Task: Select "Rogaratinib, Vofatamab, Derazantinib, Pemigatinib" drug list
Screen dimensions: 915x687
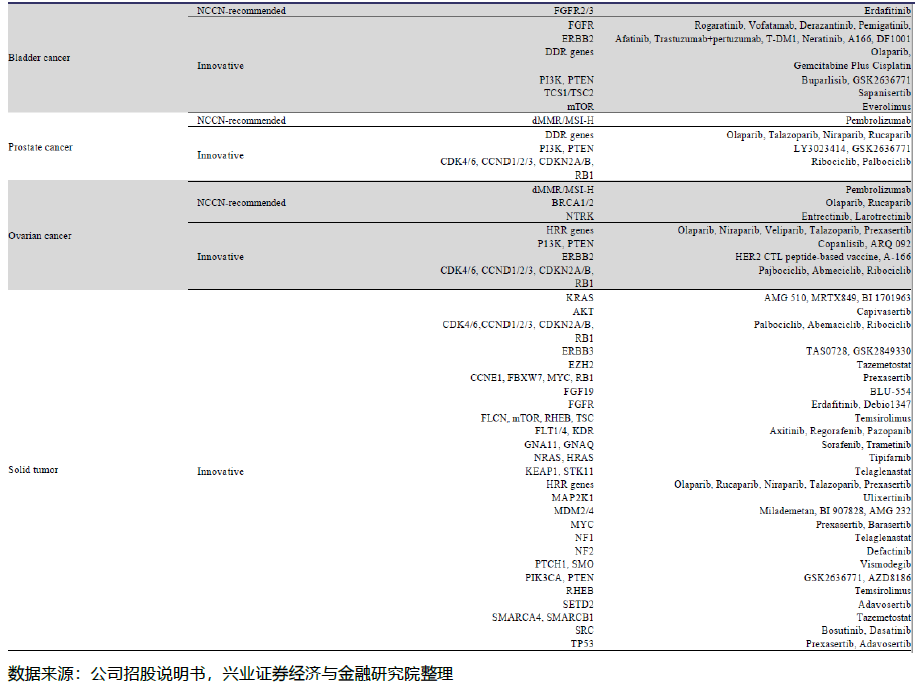Action: (802, 25)
